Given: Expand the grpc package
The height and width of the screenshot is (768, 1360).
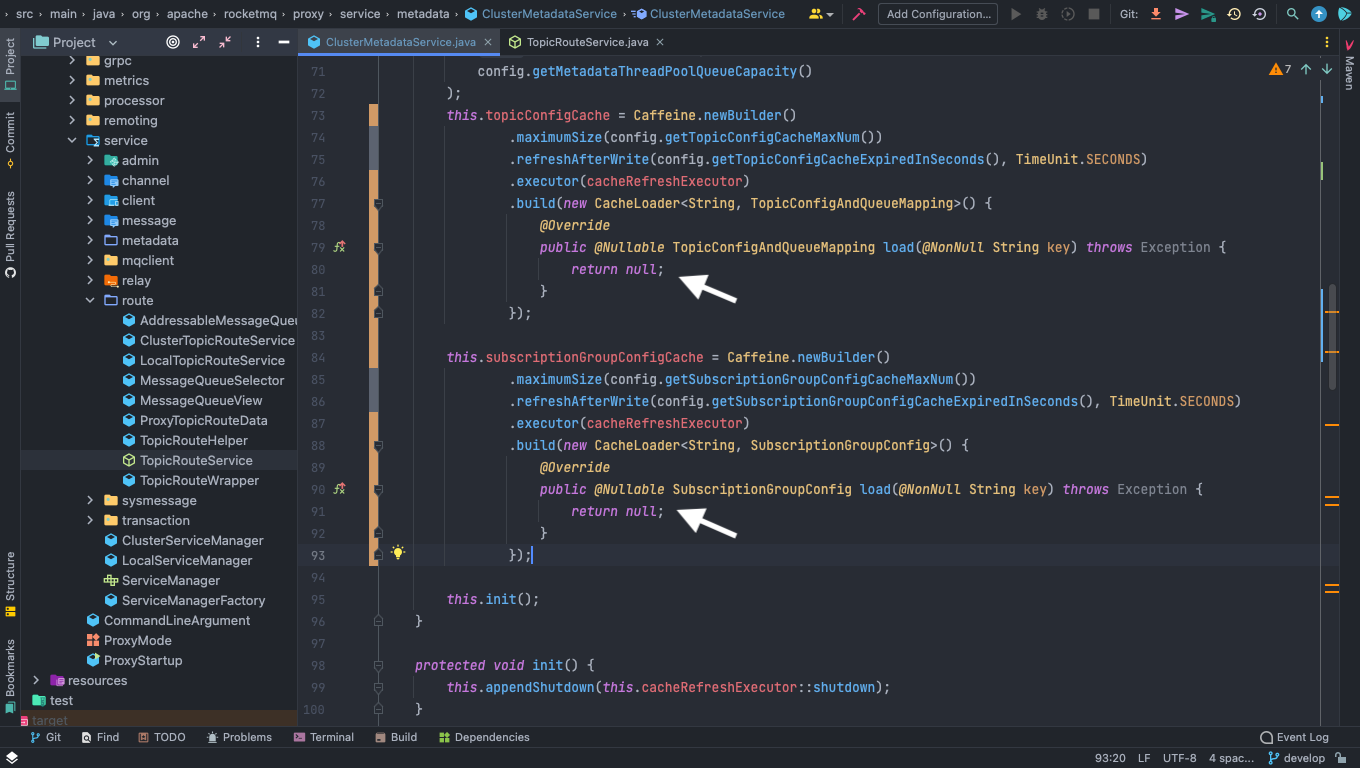Looking at the screenshot, I should [x=70, y=60].
